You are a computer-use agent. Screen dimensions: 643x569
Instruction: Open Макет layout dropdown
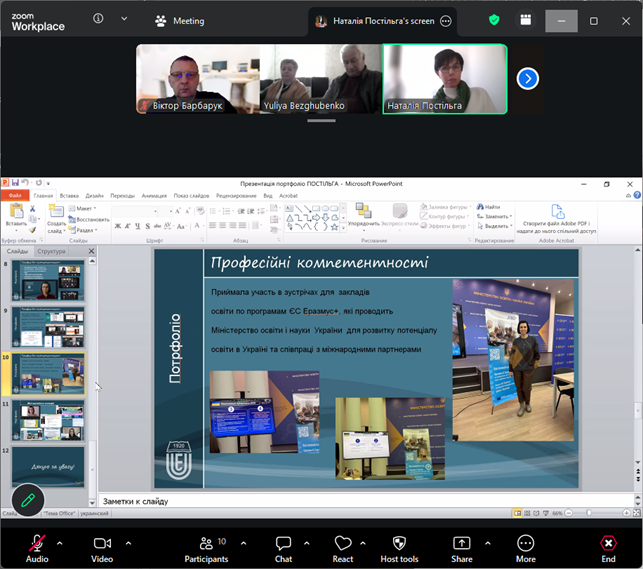click(82, 209)
